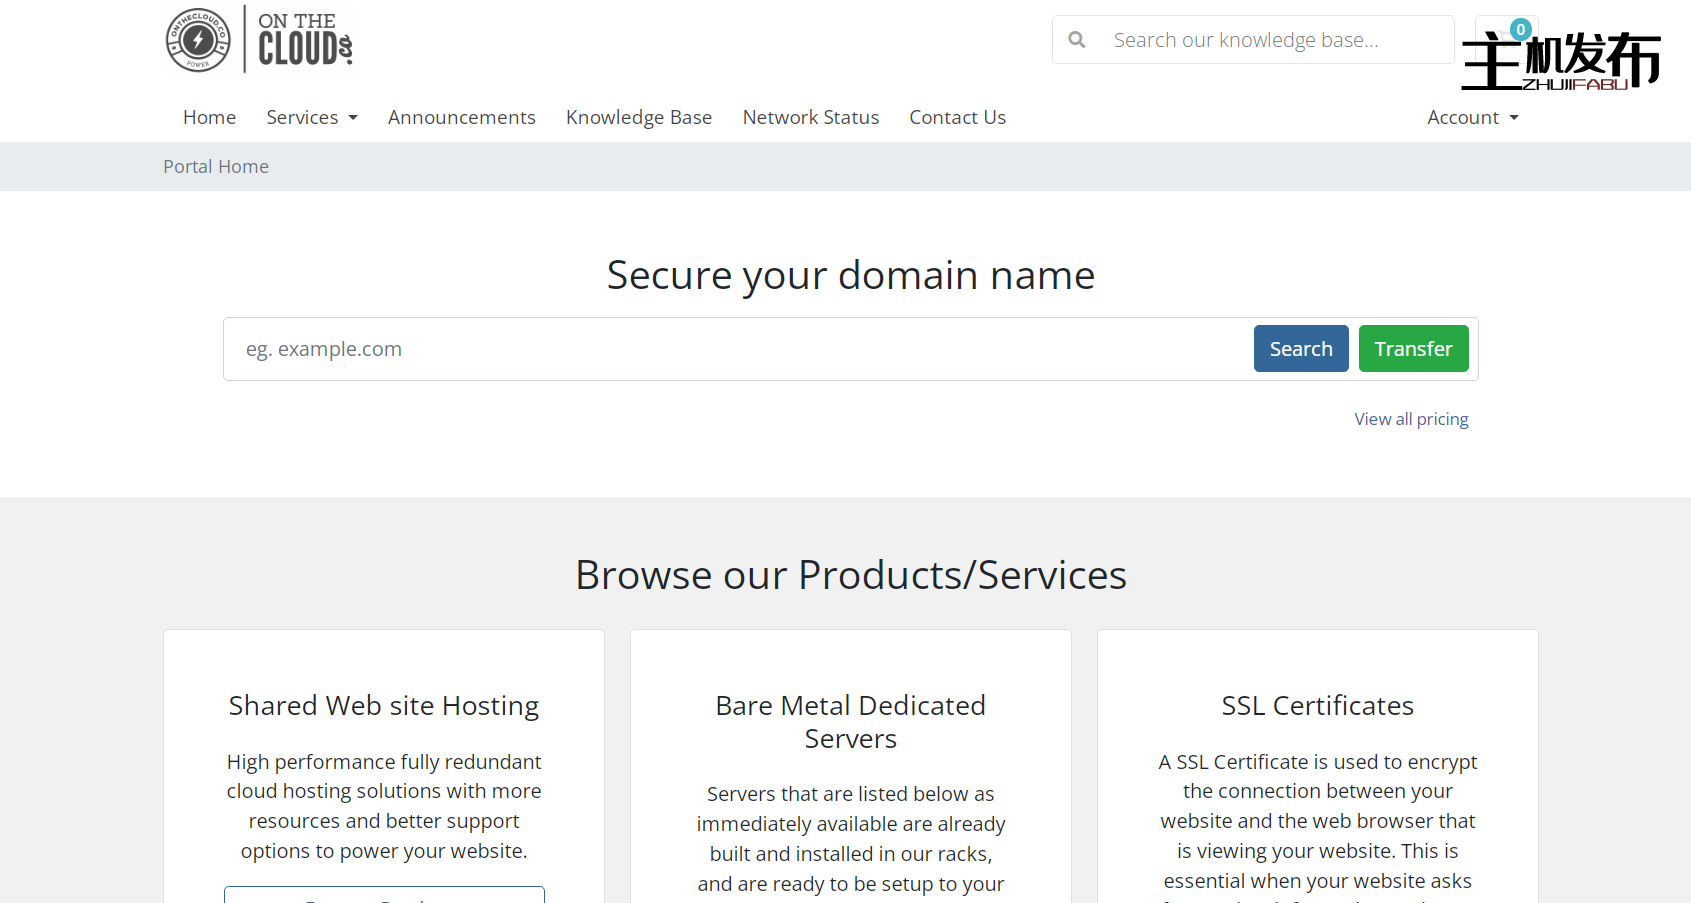Open the Contact Us page
The width and height of the screenshot is (1691, 903).
(957, 117)
